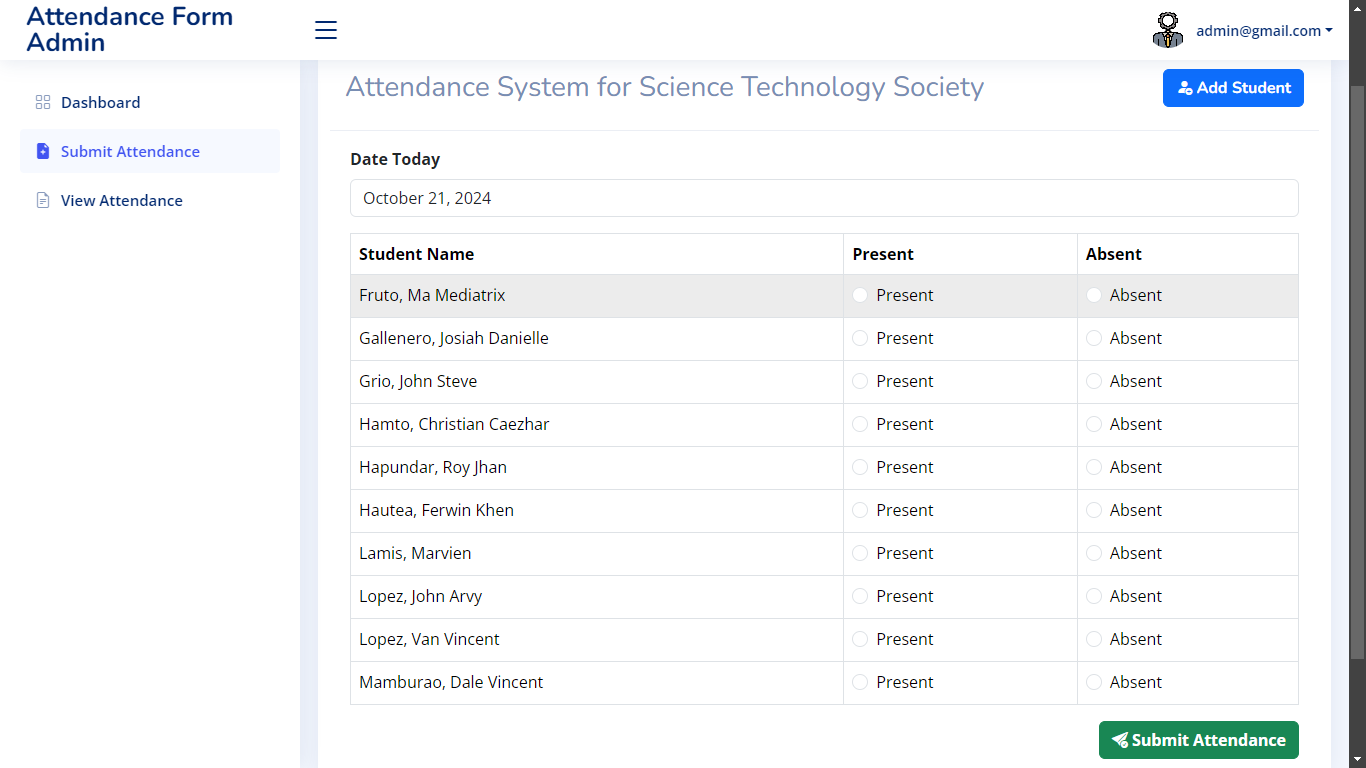Viewport: 1366px width, 768px height.
Task: Click the page vertical scrollbar
Action: tap(1357, 370)
